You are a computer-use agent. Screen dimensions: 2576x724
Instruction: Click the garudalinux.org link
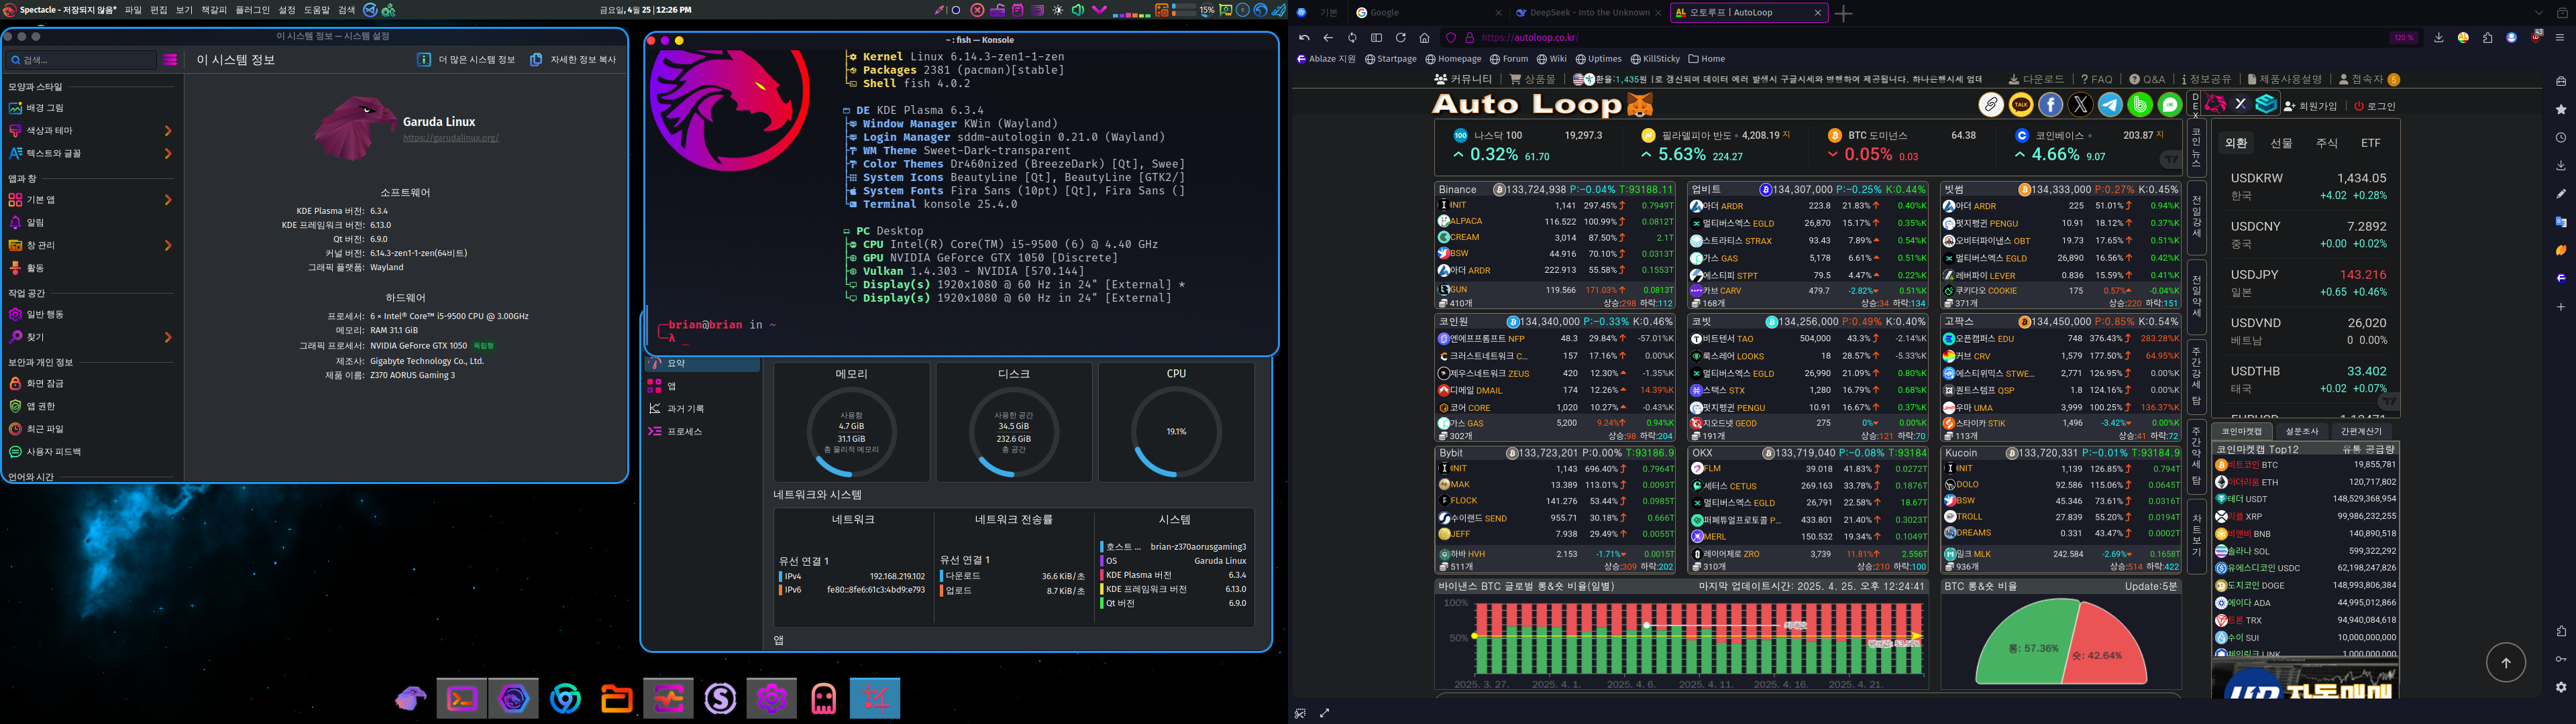(450, 138)
